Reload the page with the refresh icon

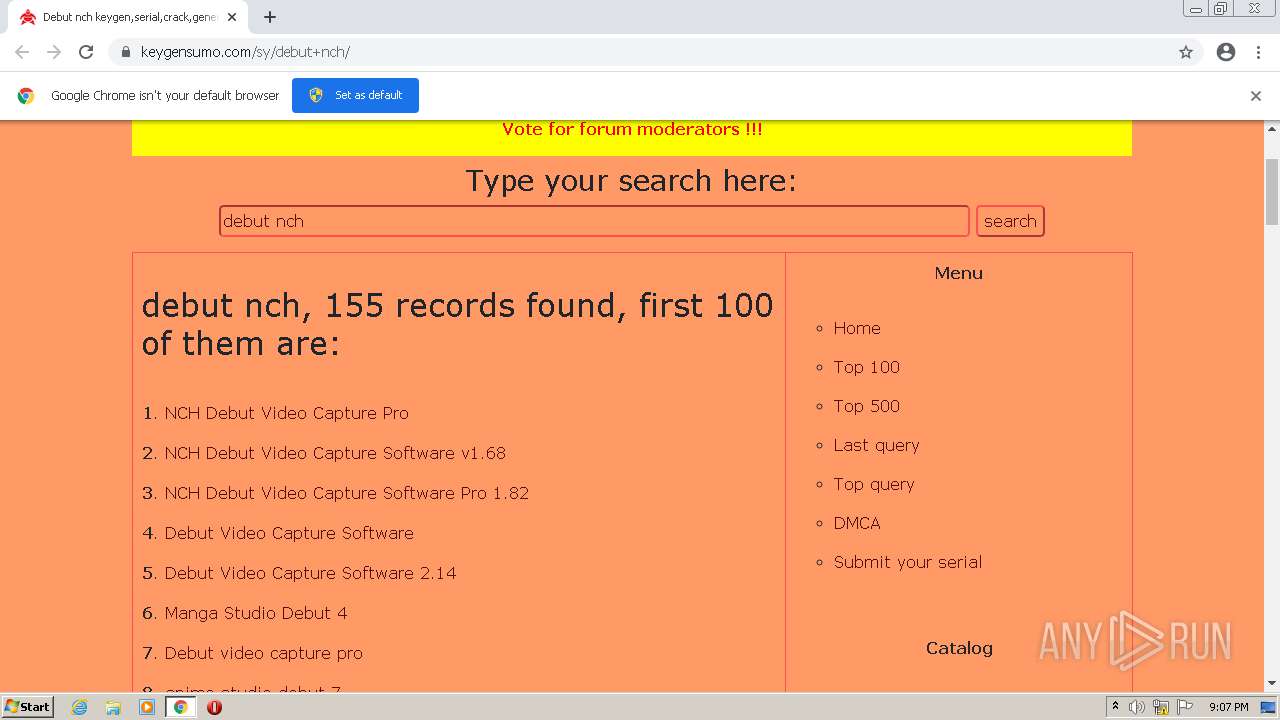86,52
